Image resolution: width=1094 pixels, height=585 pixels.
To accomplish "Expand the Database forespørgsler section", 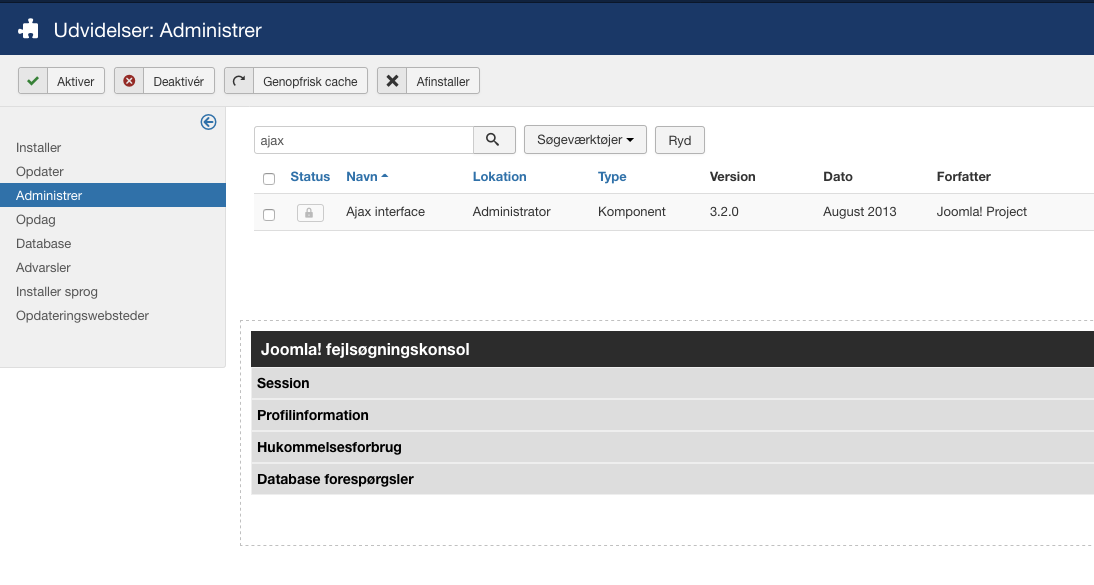I will pyautogui.click(x=335, y=479).
